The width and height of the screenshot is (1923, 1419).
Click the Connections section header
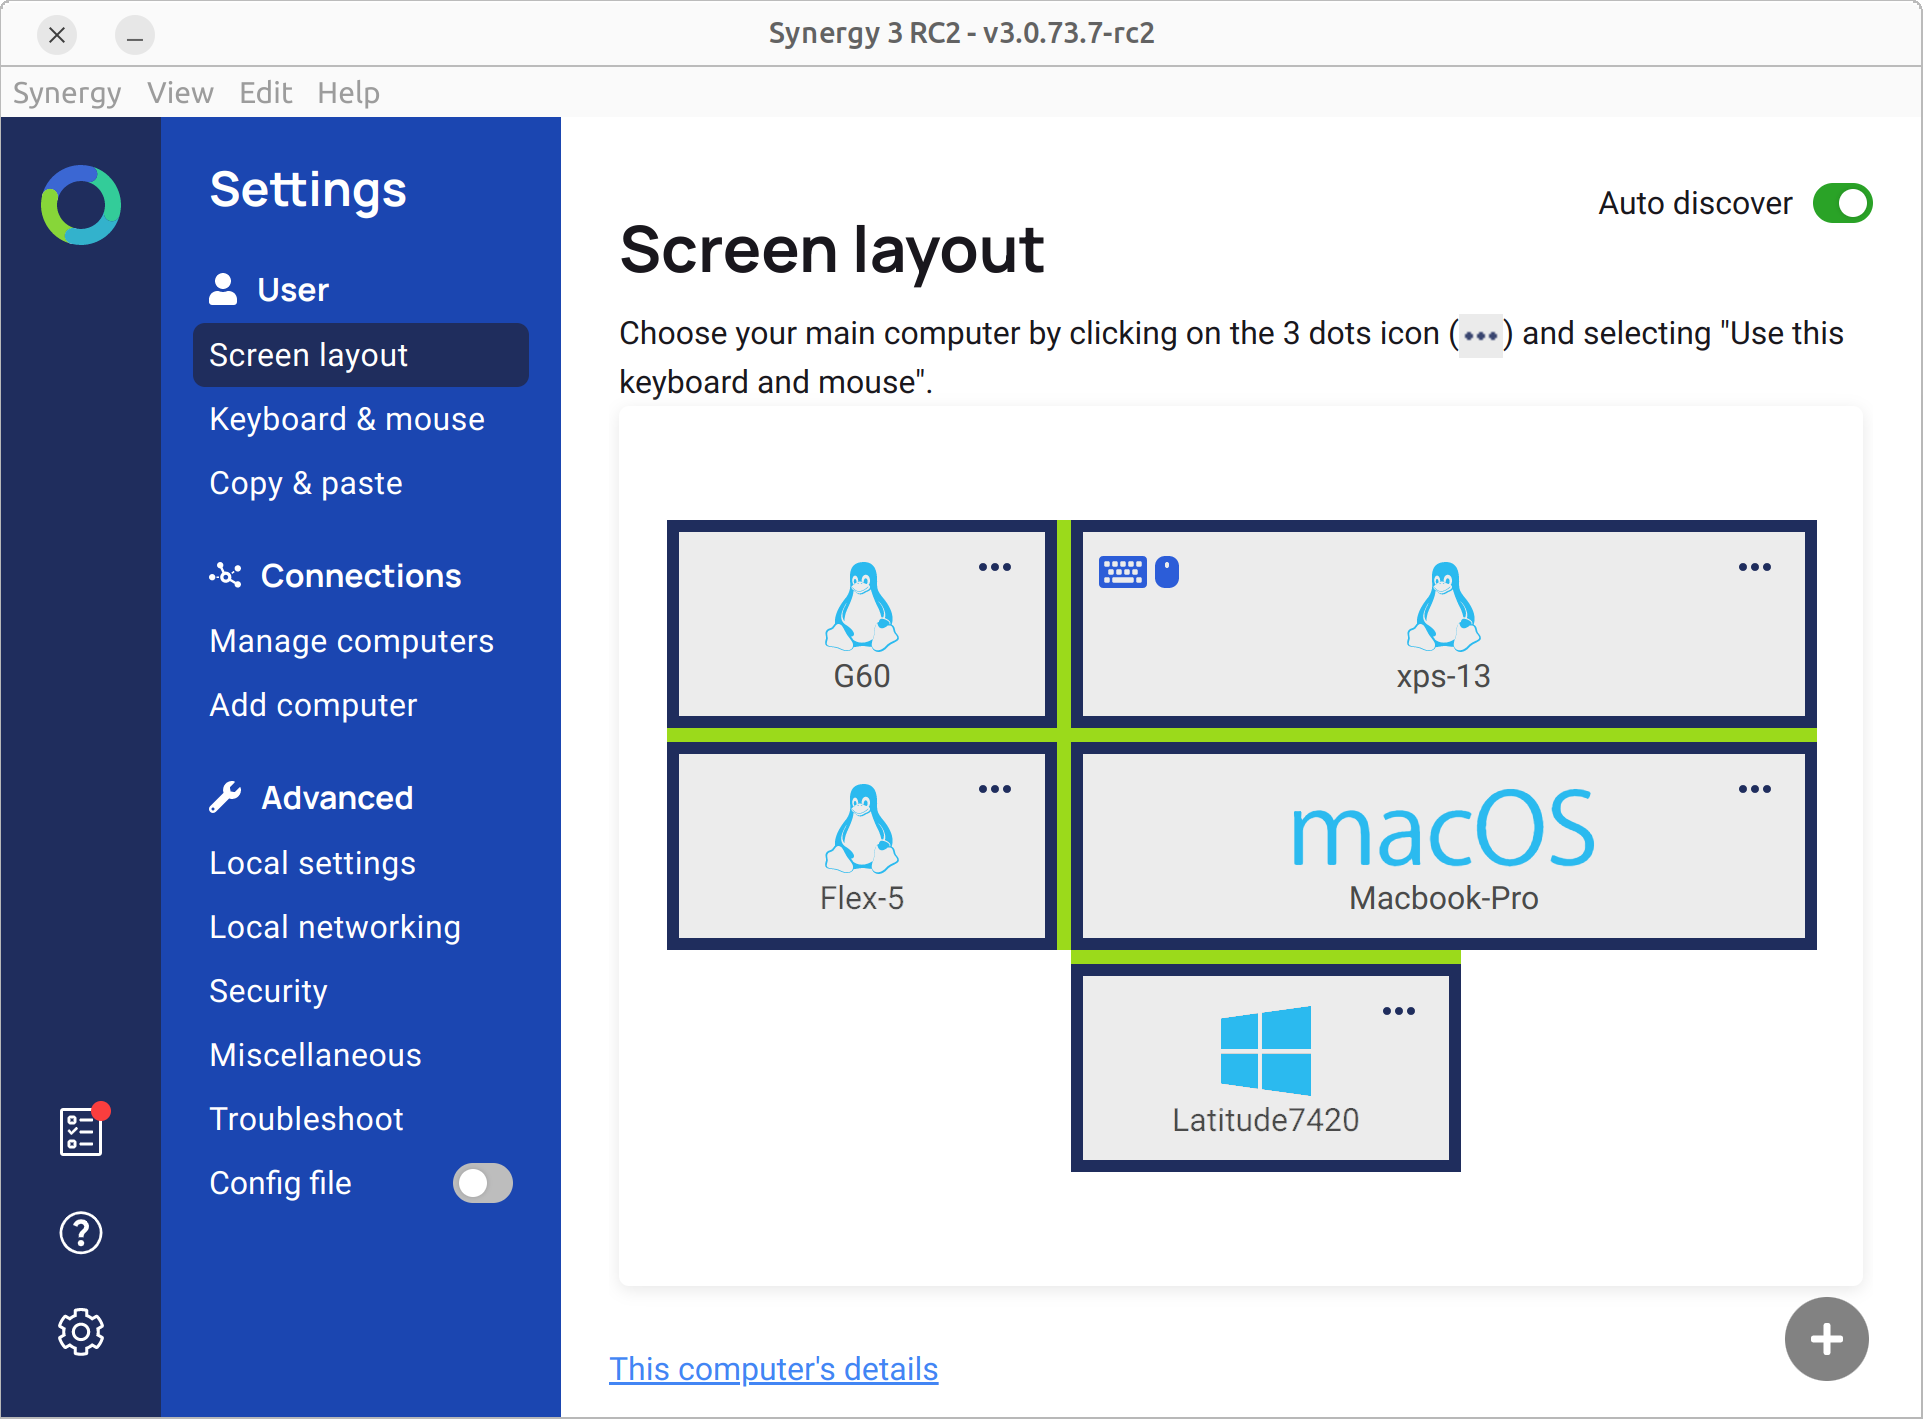(x=335, y=575)
